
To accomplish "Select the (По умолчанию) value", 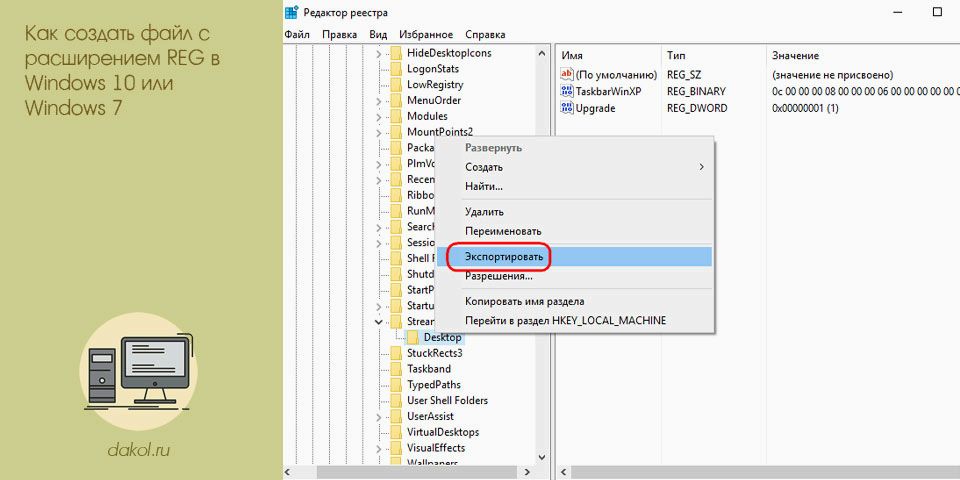I will [615, 75].
